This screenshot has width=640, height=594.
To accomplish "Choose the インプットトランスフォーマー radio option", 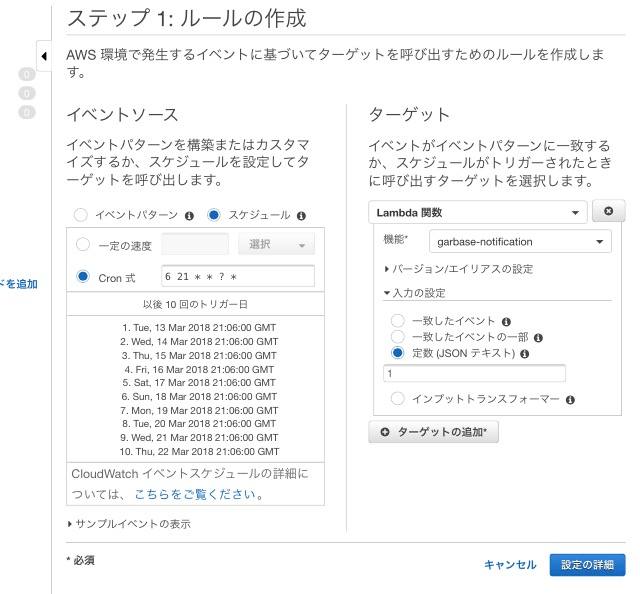I will pyautogui.click(x=397, y=399).
